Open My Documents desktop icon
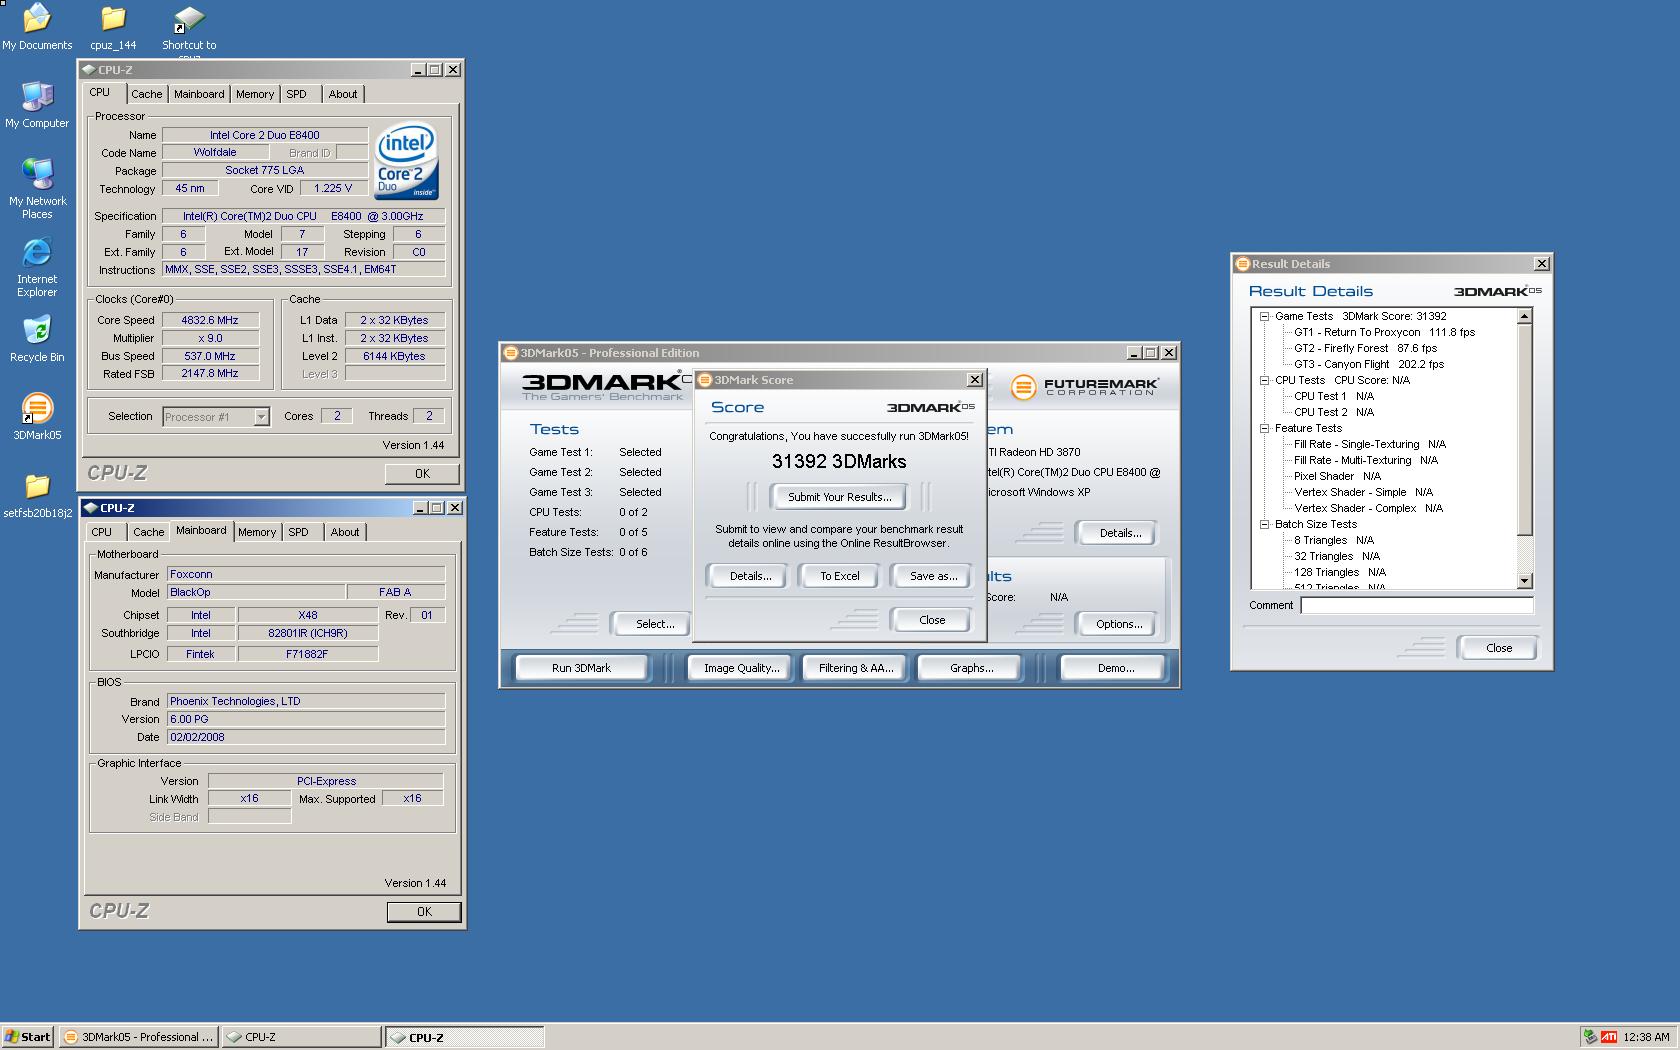The width and height of the screenshot is (1680, 1050). pos(37,27)
